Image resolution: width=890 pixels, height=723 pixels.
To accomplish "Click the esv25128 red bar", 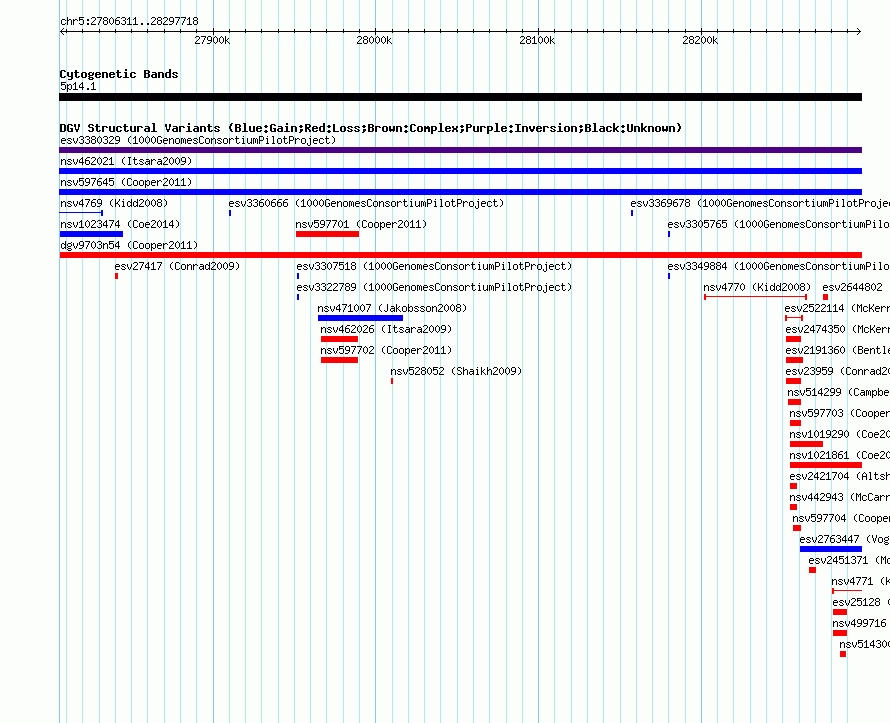I will point(840,612).
